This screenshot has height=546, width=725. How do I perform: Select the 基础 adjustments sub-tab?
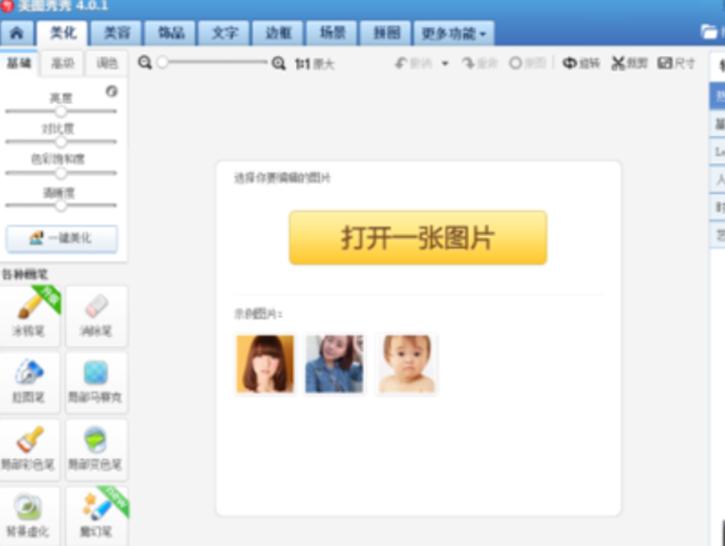[18, 63]
